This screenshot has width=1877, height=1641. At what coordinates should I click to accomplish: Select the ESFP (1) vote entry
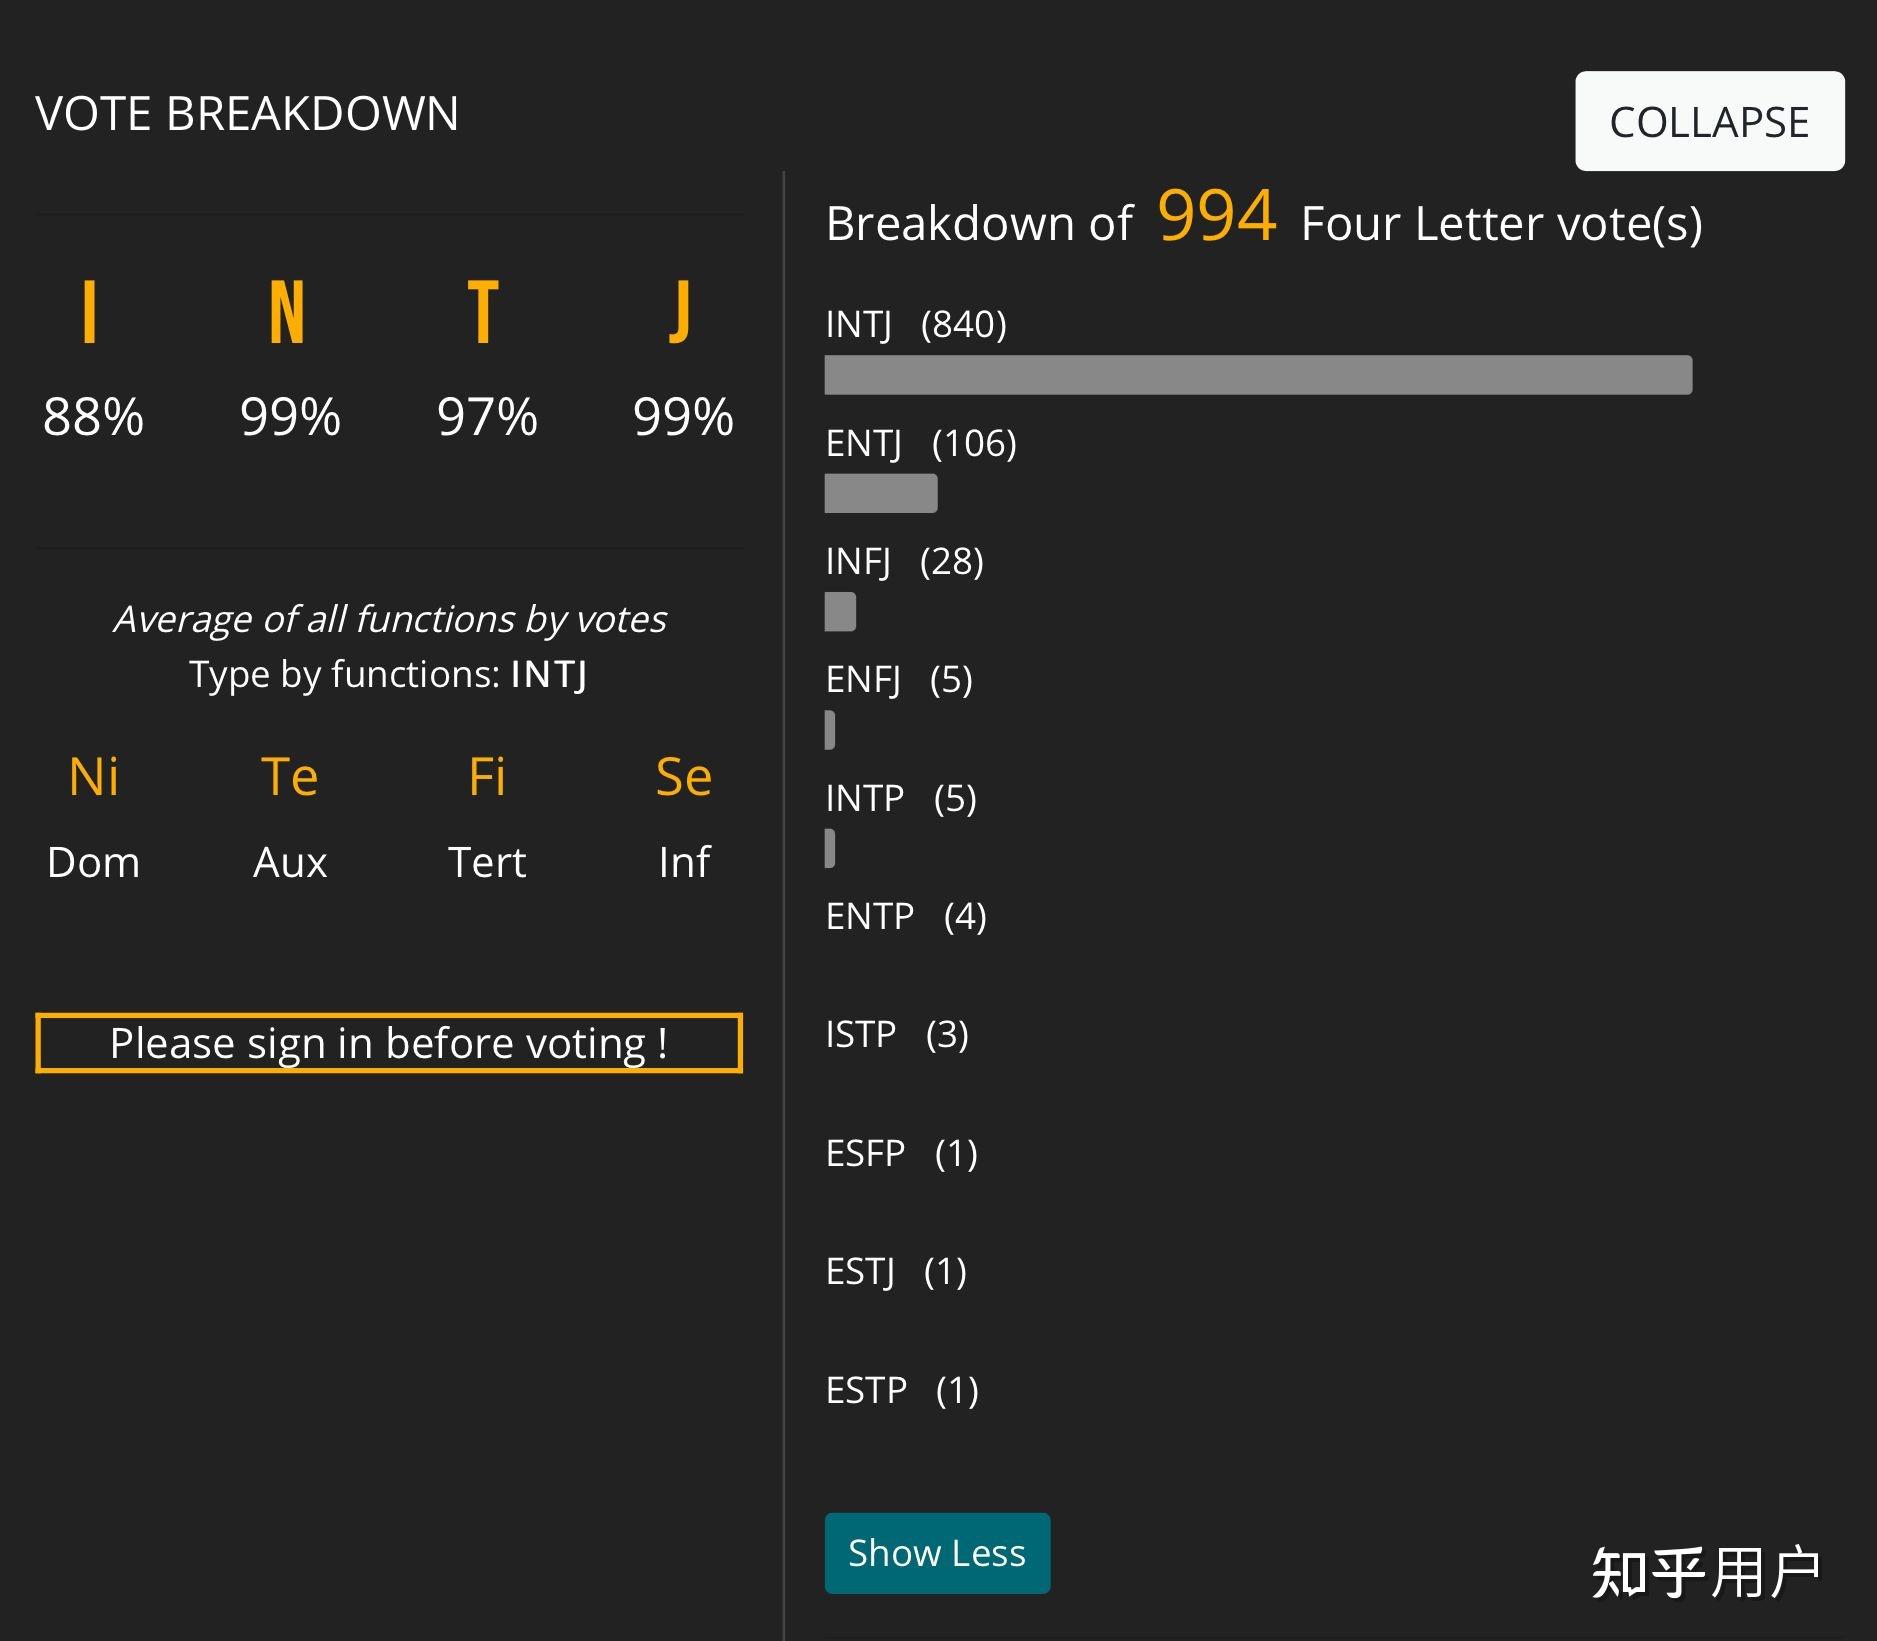tap(901, 1153)
